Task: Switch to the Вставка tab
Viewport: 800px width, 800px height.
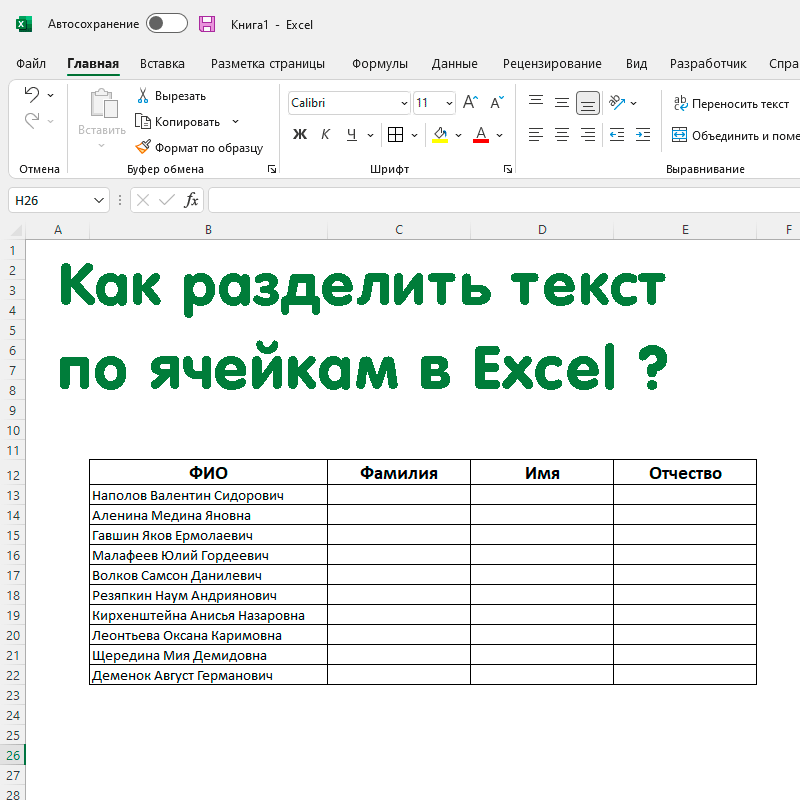Action: pos(162,64)
